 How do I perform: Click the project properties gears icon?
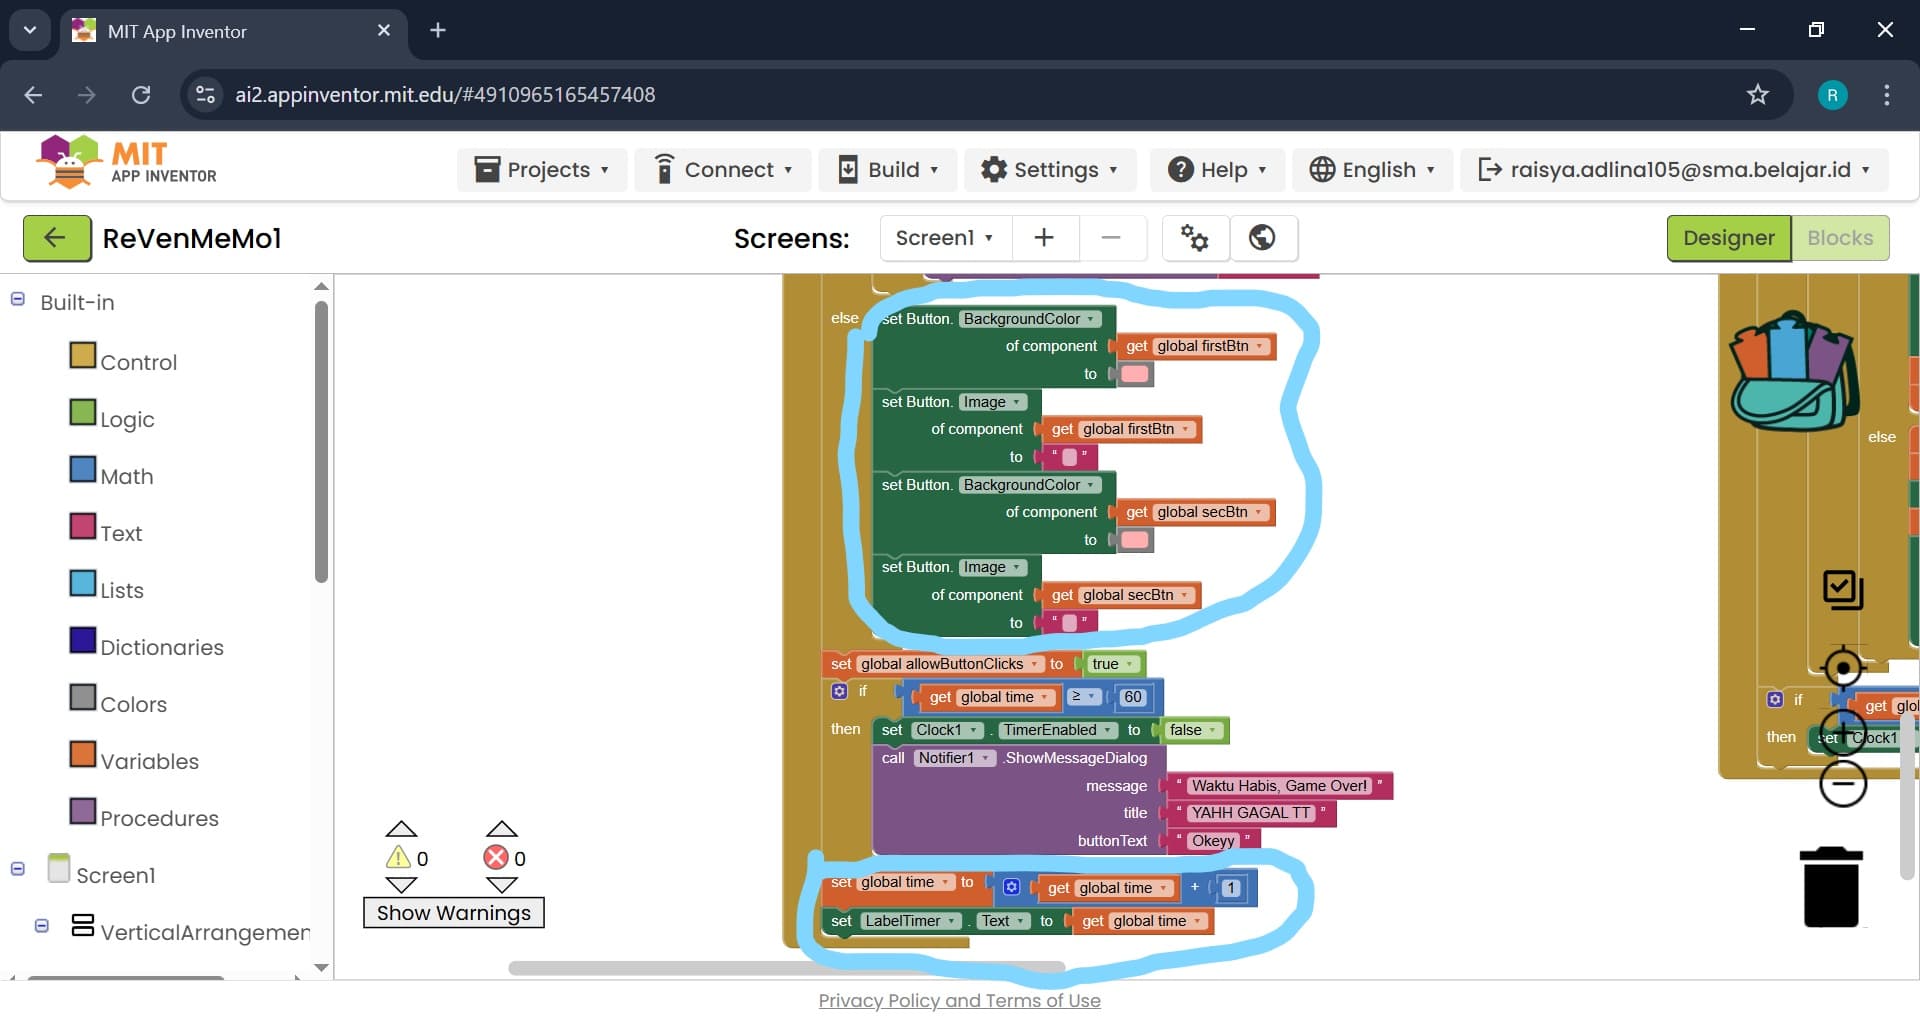[x=1195, y=238]
